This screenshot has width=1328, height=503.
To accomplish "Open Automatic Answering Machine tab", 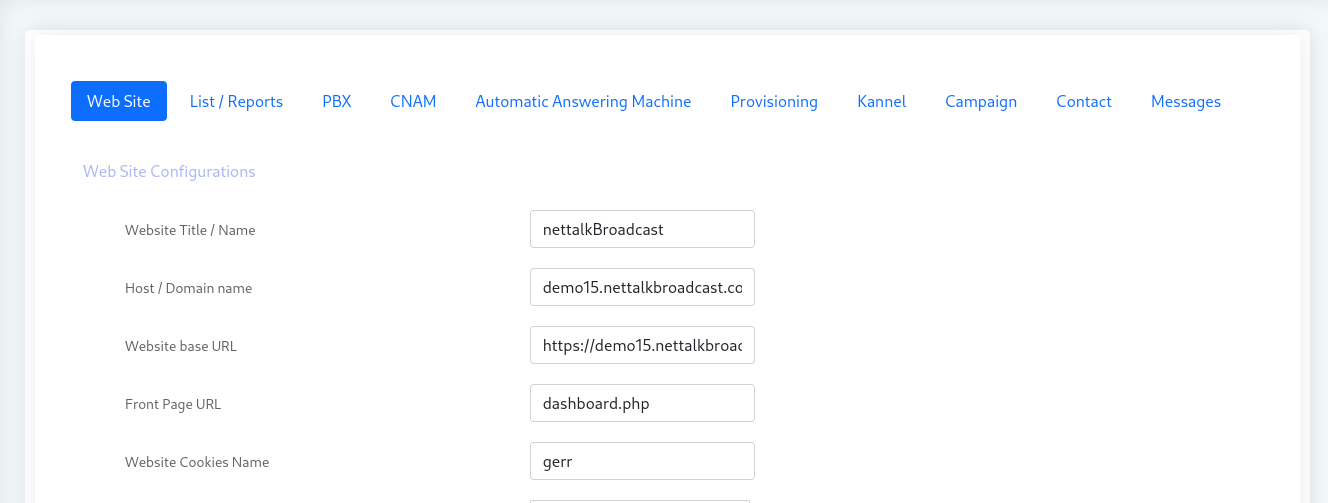I will click(583, 101).
